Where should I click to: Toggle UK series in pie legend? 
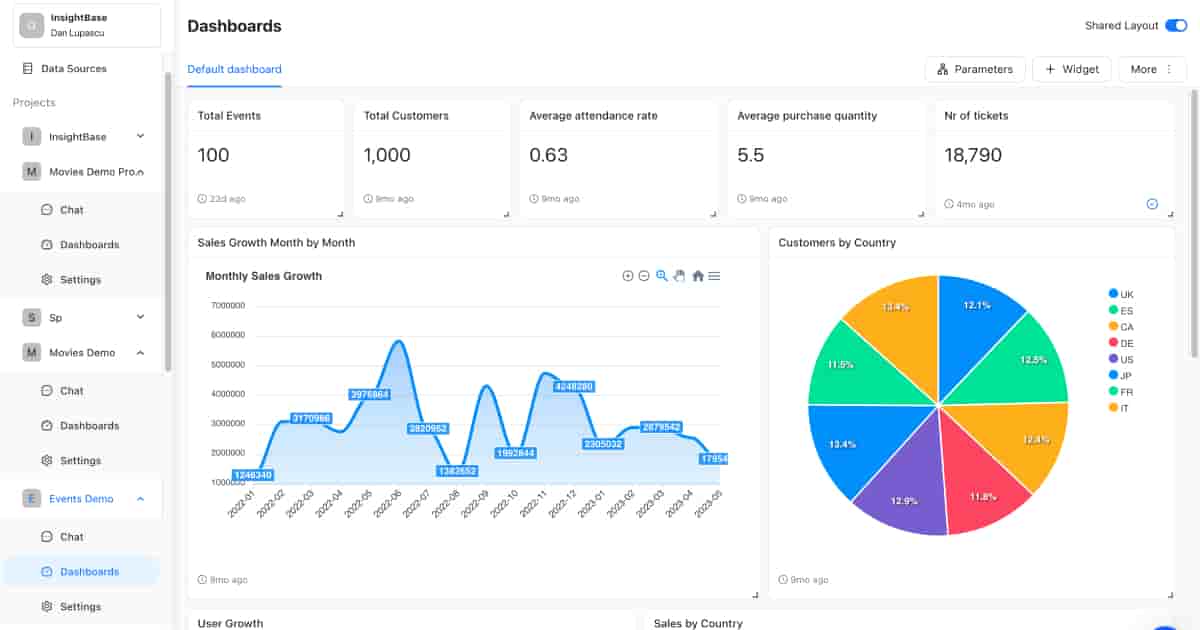(1120, 294)
